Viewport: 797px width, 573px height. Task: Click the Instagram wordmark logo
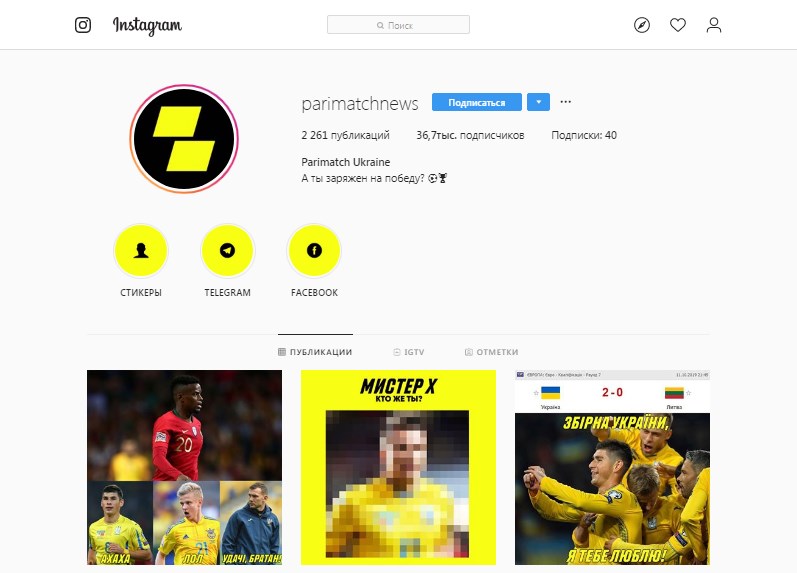tap(147, 25)
